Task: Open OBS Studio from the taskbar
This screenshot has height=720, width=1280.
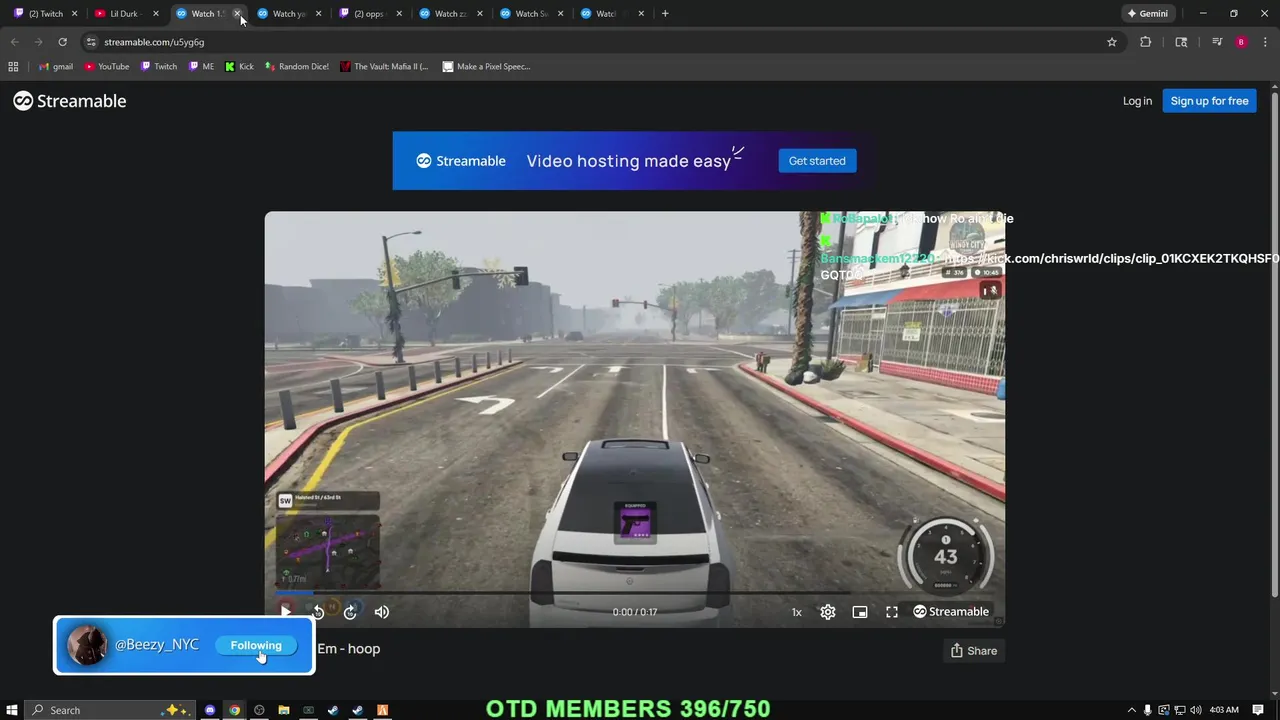Action: [x=259, y=710]
